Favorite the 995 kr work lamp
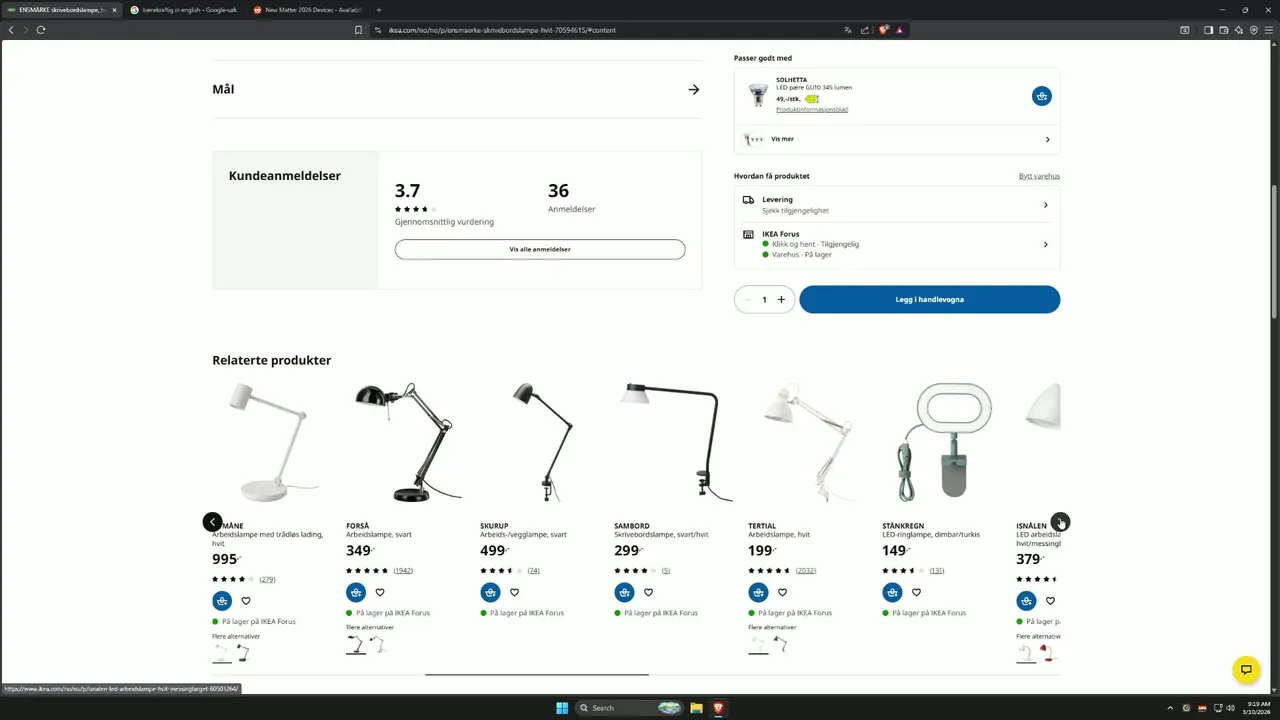 point(246,601)
